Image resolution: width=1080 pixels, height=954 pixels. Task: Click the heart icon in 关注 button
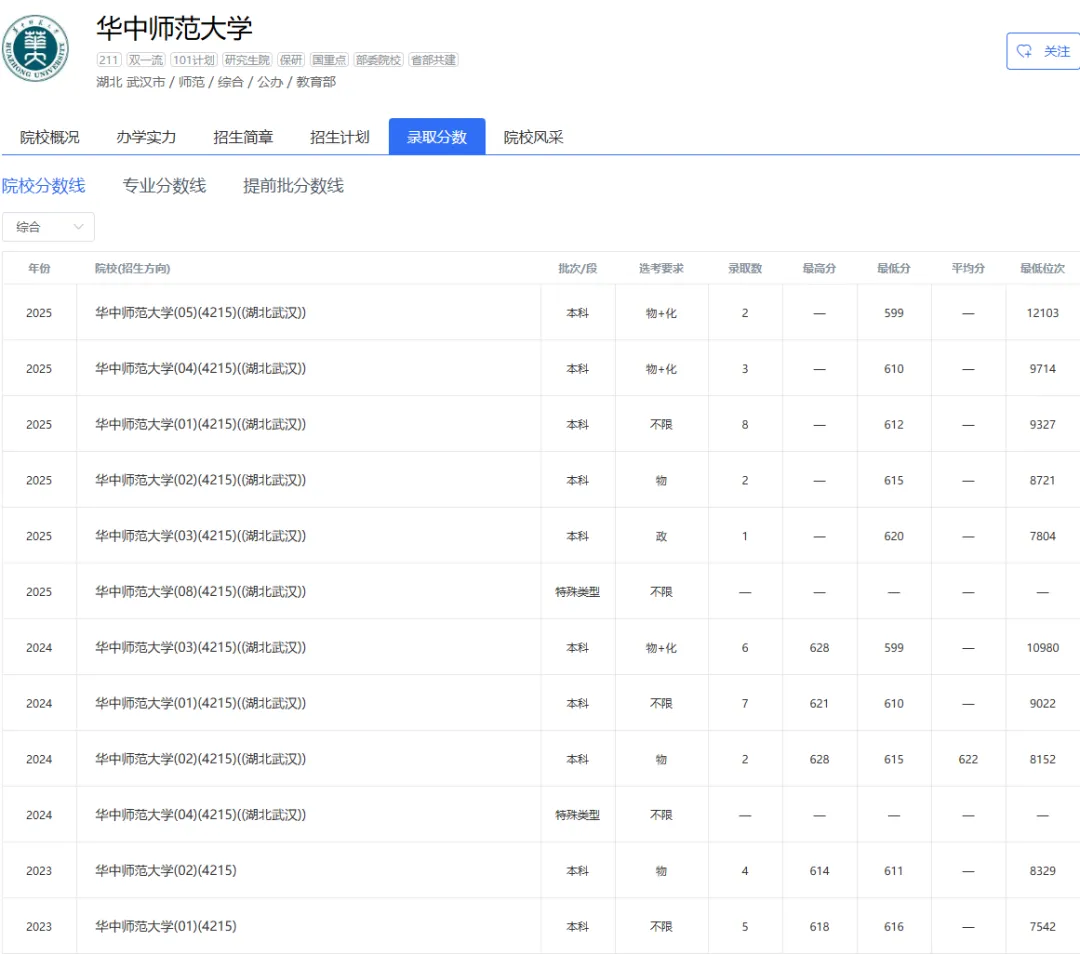(x=1024, y=51)
